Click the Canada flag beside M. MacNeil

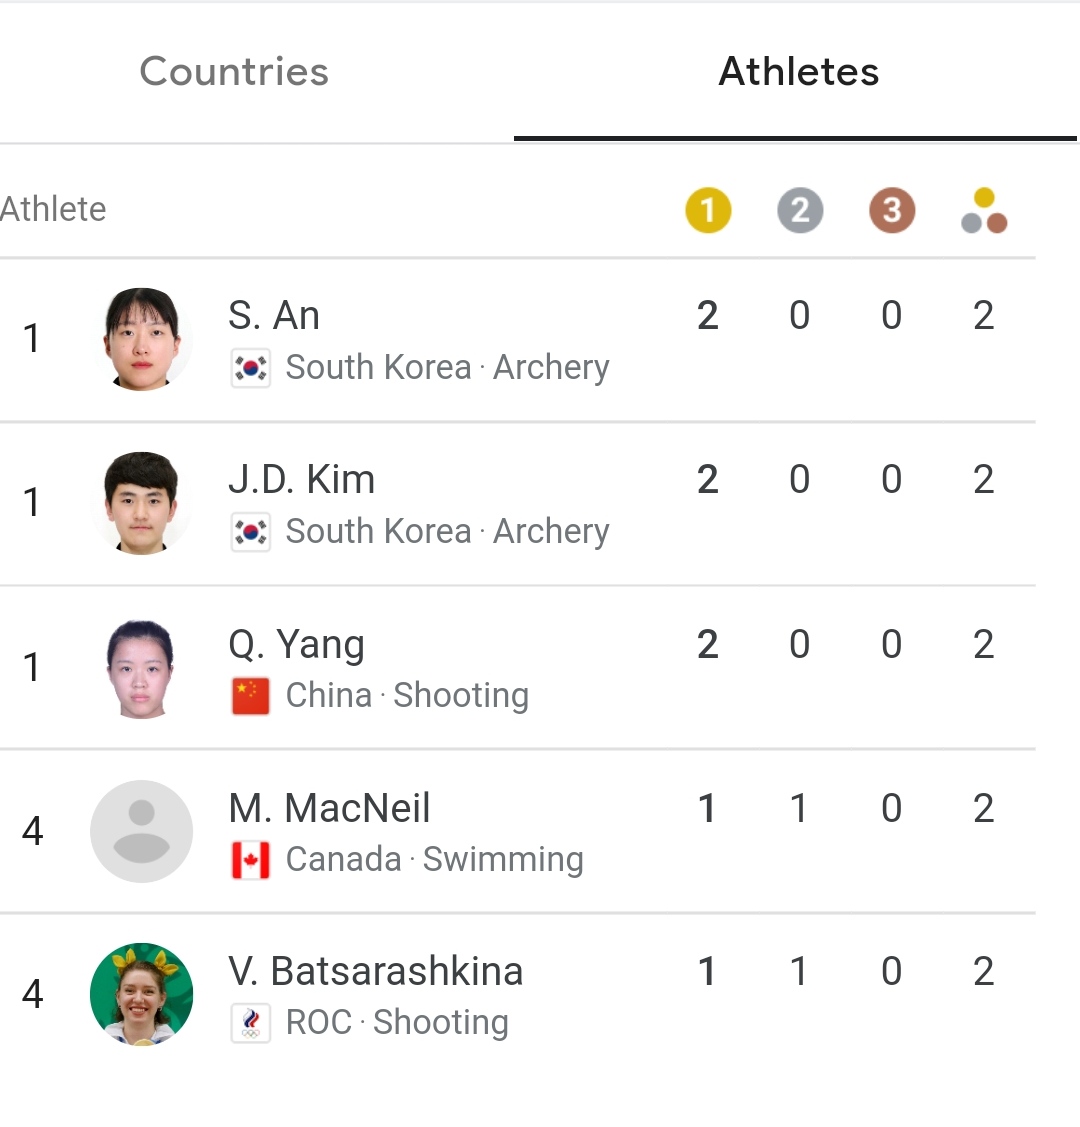point(251,860)
